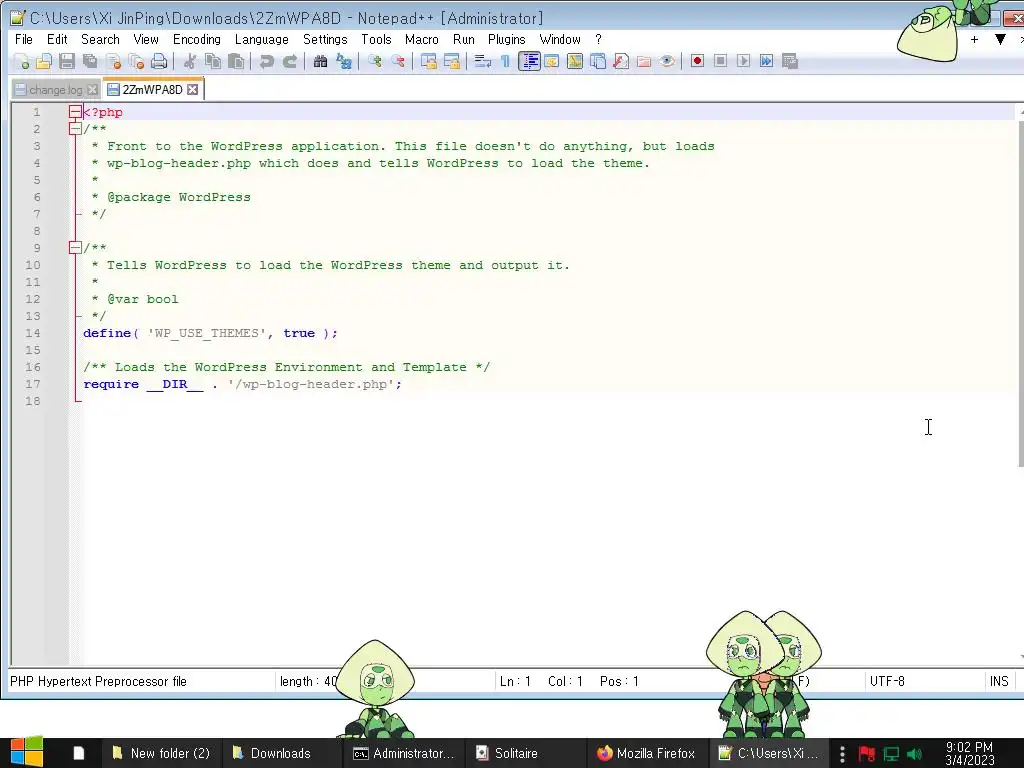This screenshot has height=768, width=1024.
Task: Click the Paste clipboard icon
Action: tap(236, 61)
